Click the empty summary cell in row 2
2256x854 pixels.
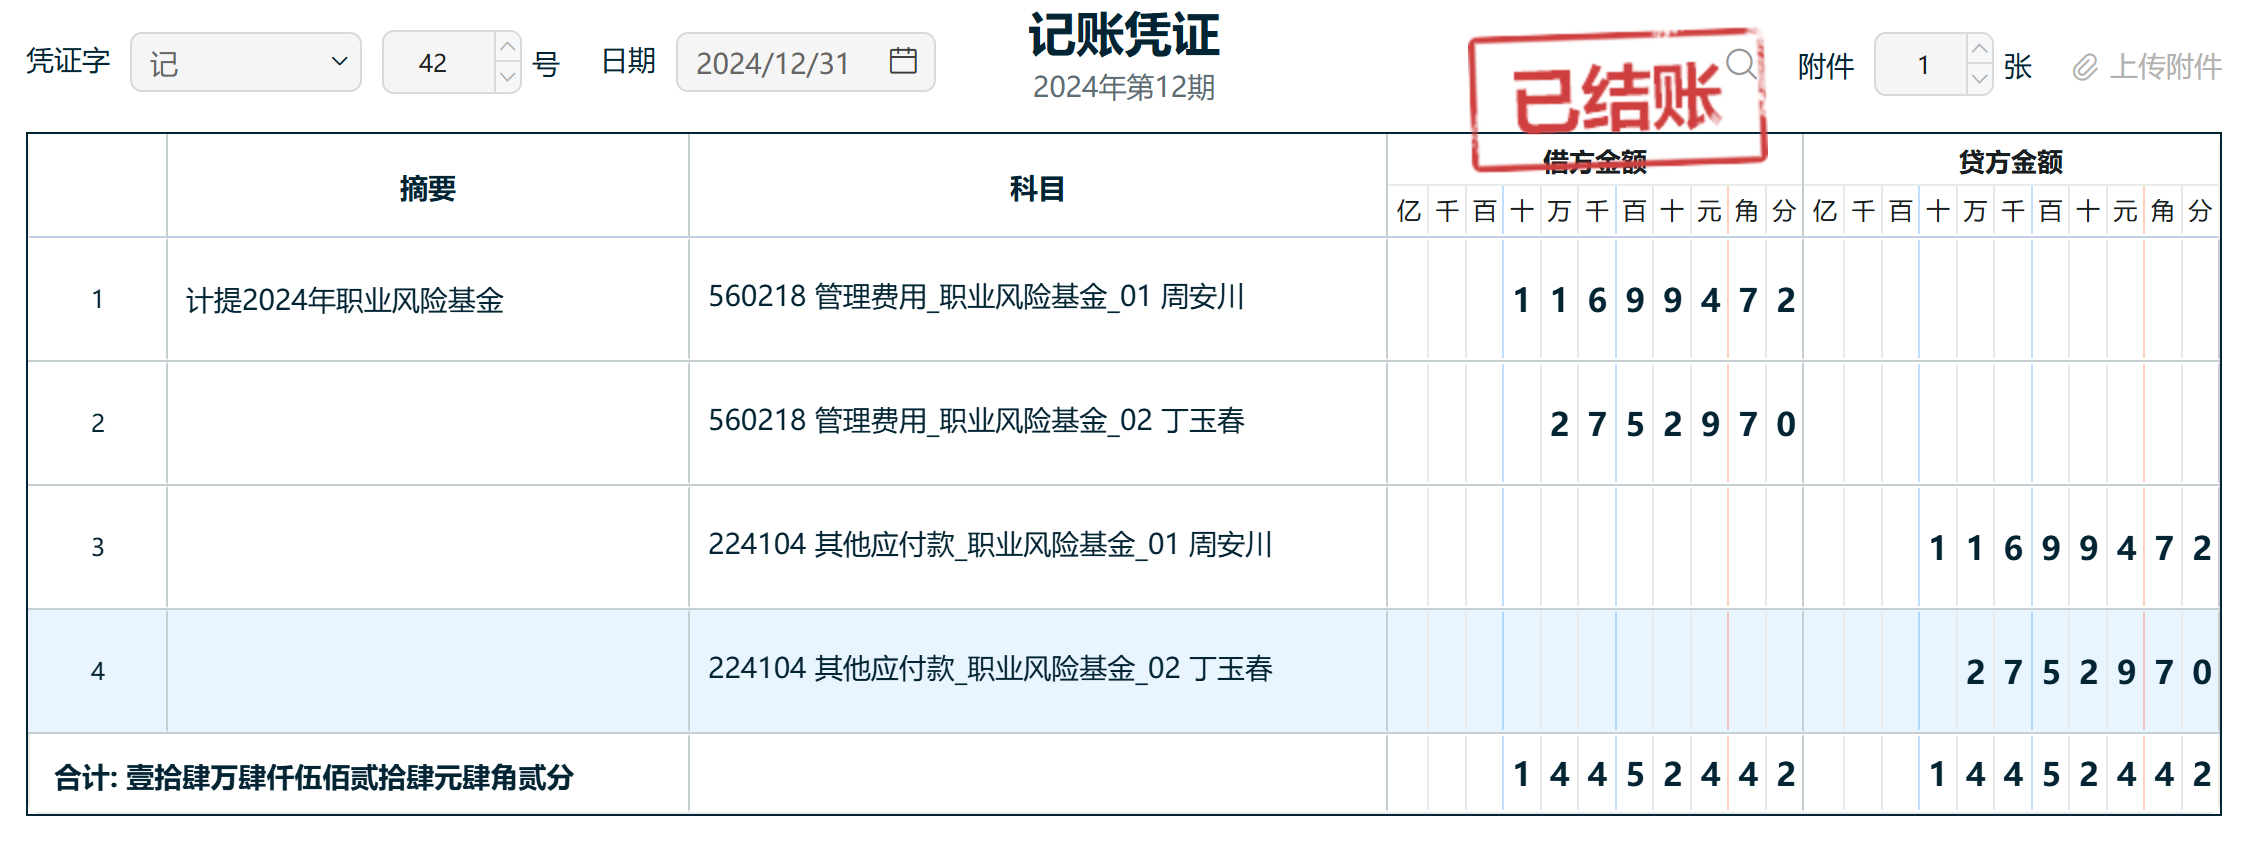point(427,423)
